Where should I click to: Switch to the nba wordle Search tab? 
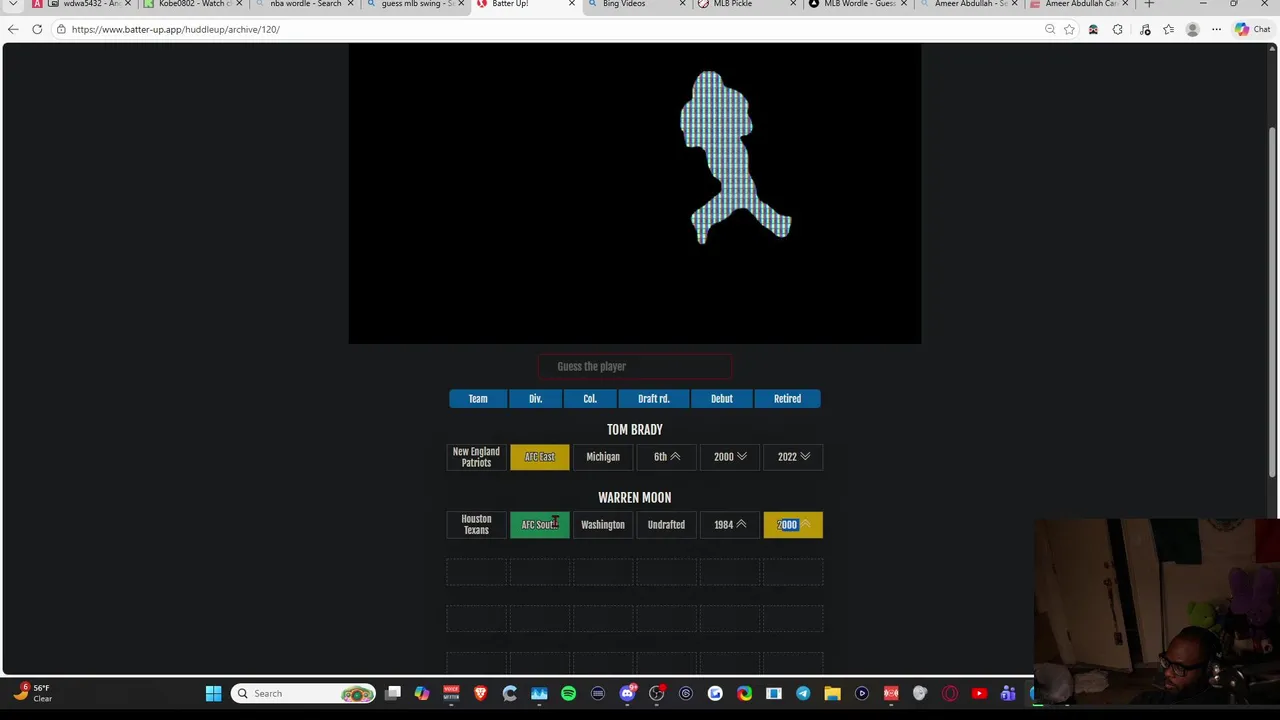pos(303,4)
